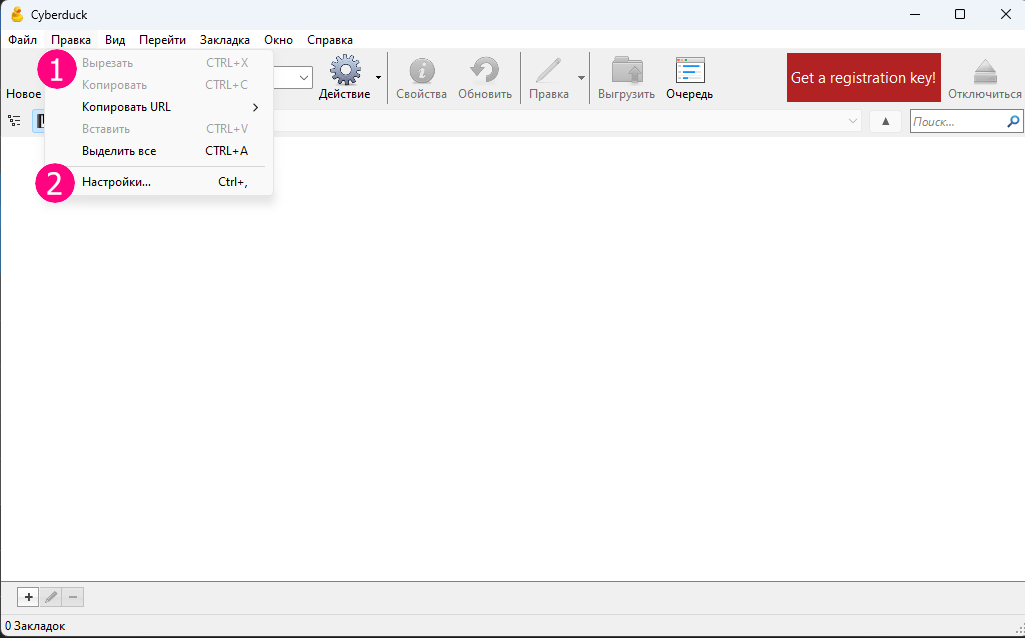Screen dimensions: 1025x638
Task: Click Вырезать menu entry
Action: [159, 63]
